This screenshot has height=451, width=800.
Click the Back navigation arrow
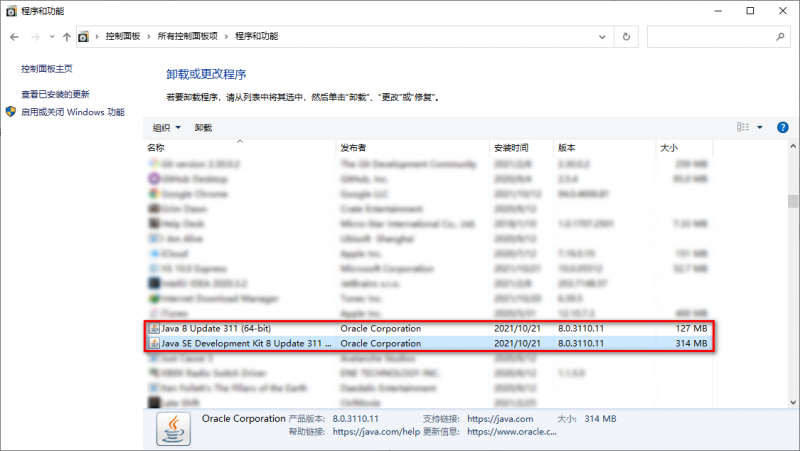14,37
